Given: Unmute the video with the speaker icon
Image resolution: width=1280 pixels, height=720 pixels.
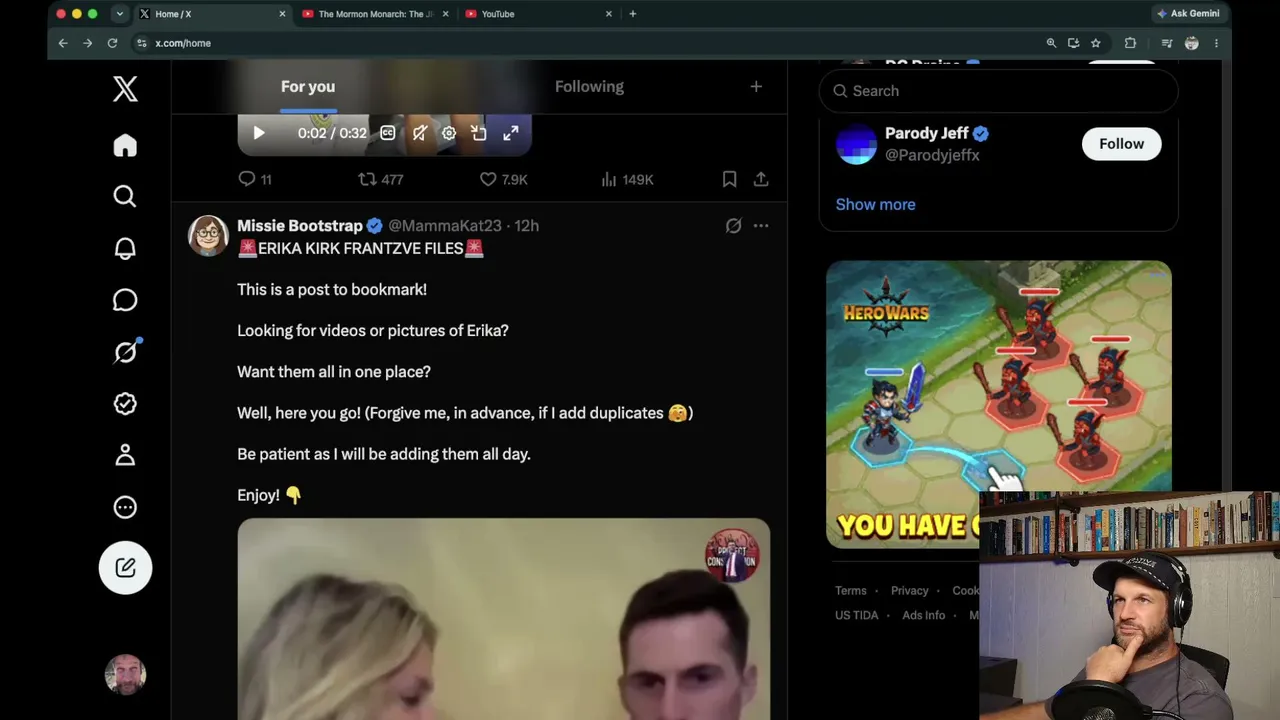Looking at the screenshot, I should click(420, 133).
